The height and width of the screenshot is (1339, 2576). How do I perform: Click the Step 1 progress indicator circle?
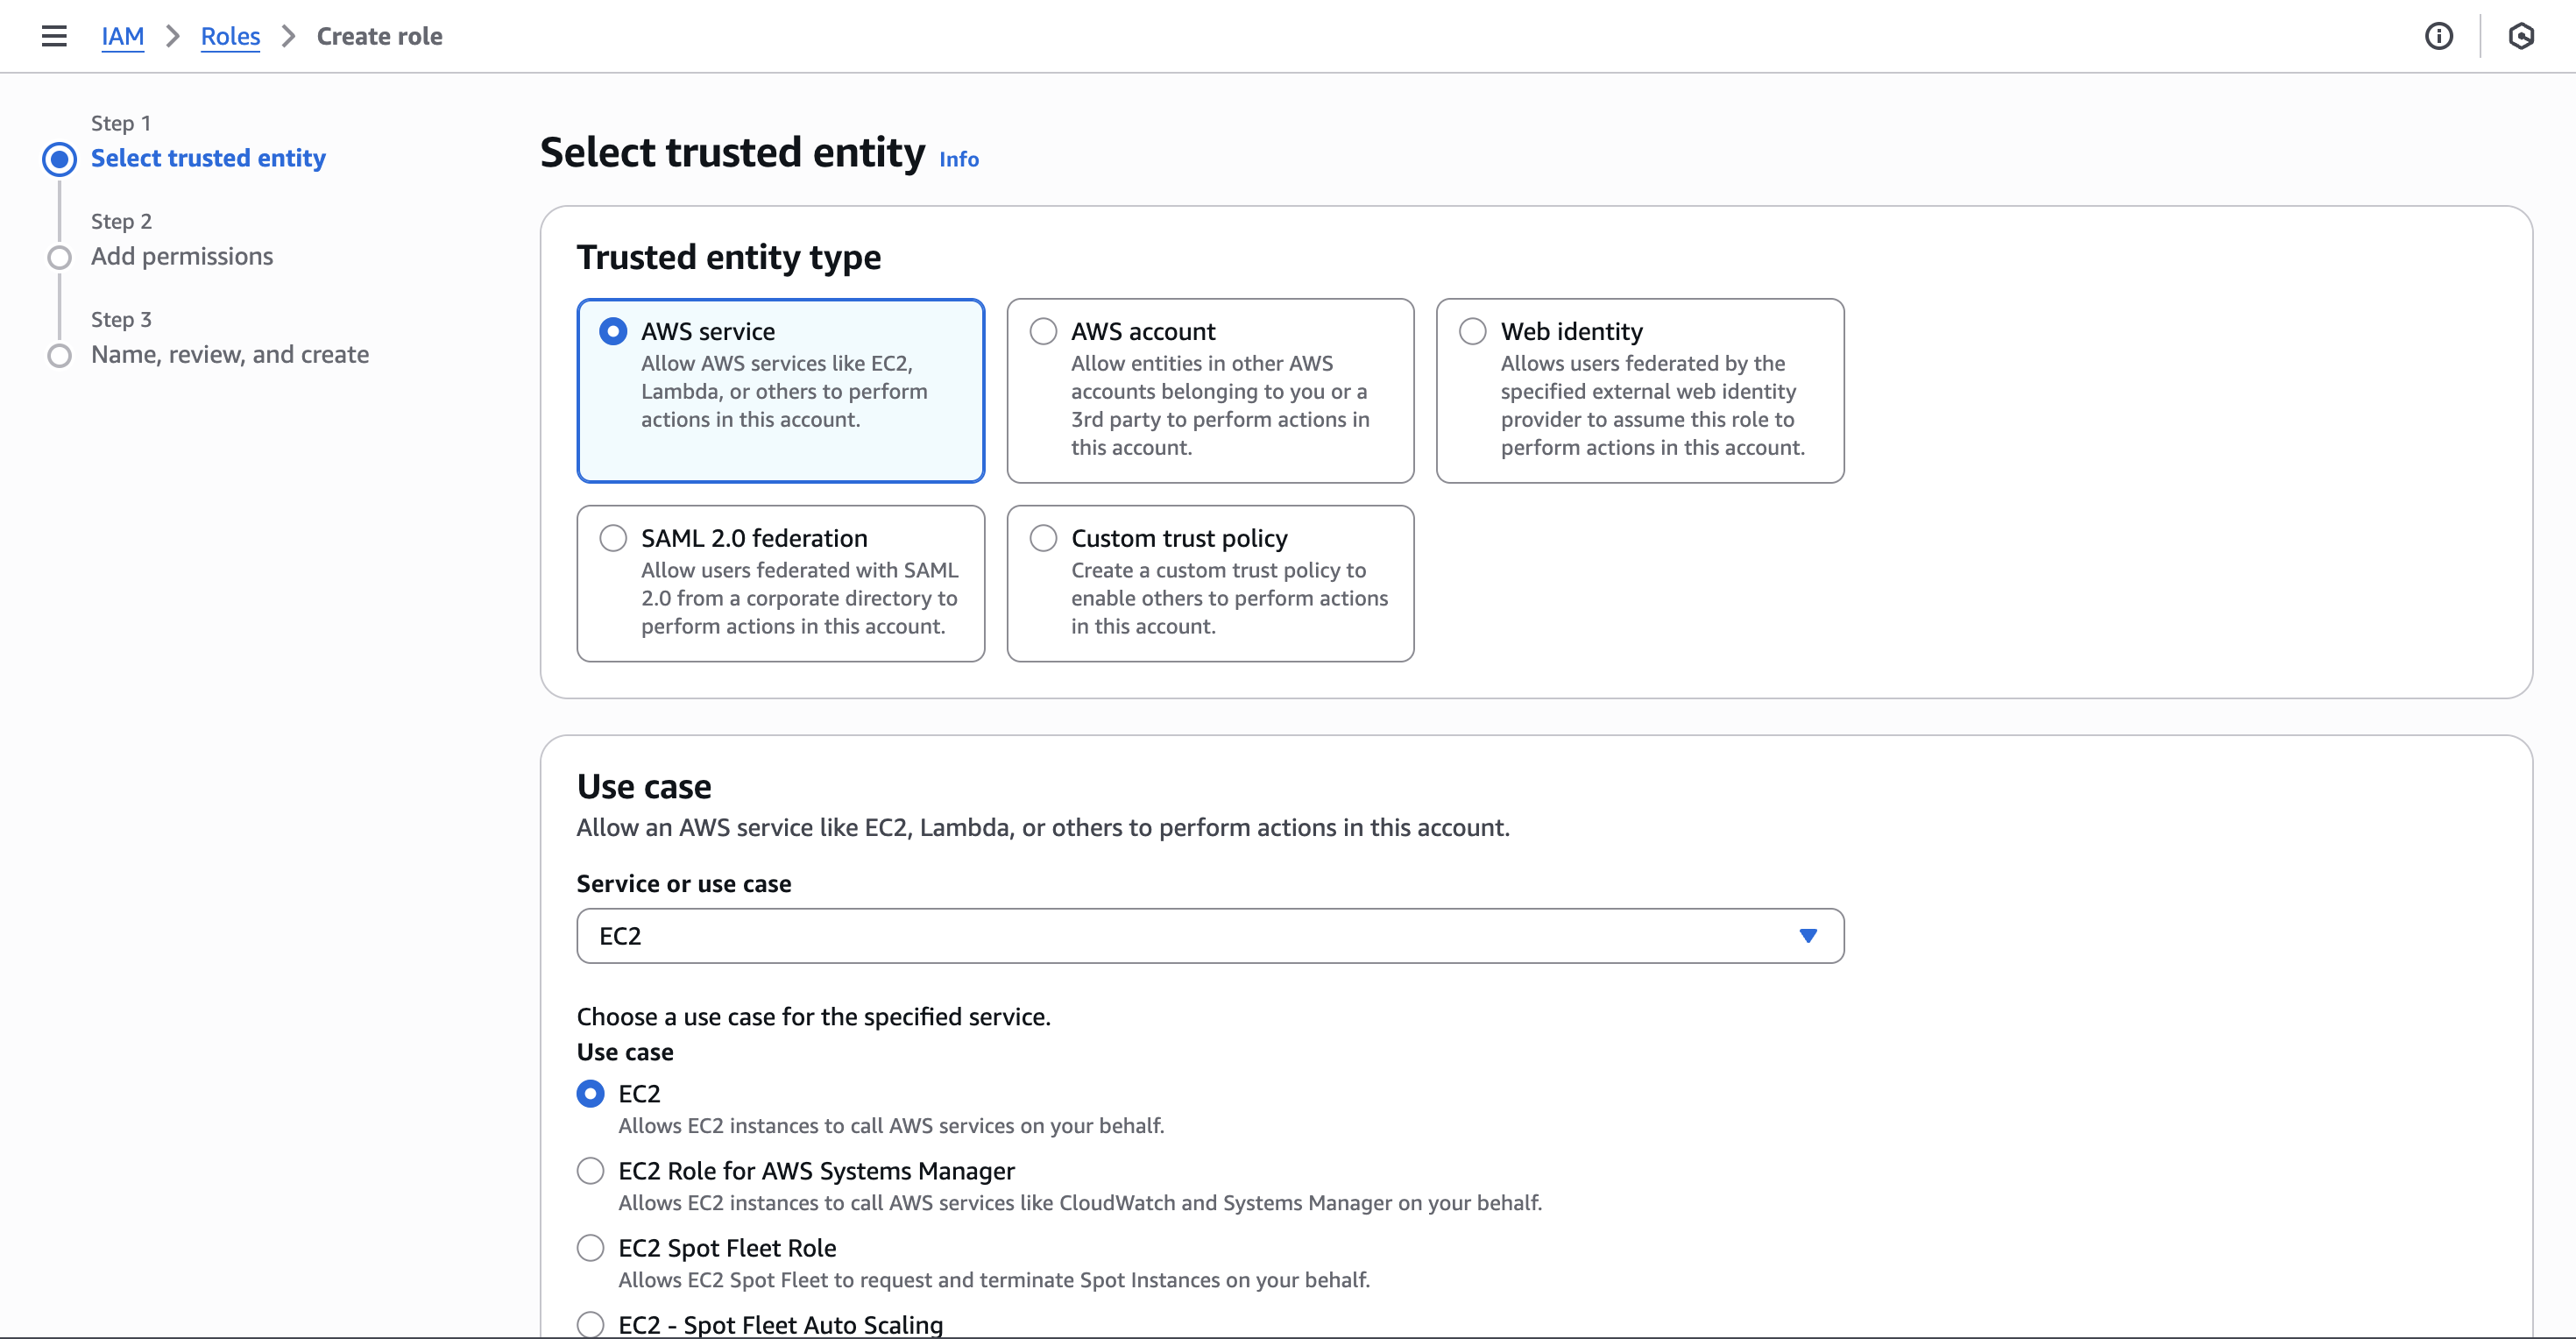(x=60, y=159)
